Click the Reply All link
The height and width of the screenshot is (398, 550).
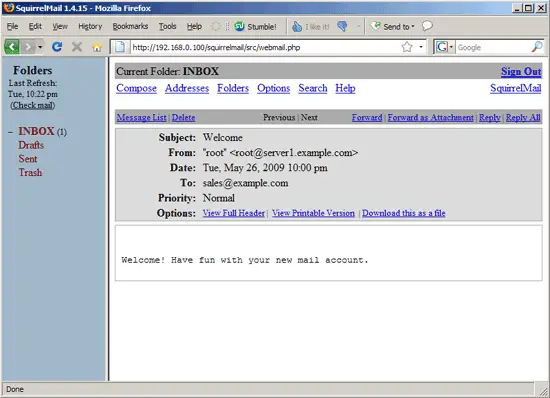tap(523, 117)
